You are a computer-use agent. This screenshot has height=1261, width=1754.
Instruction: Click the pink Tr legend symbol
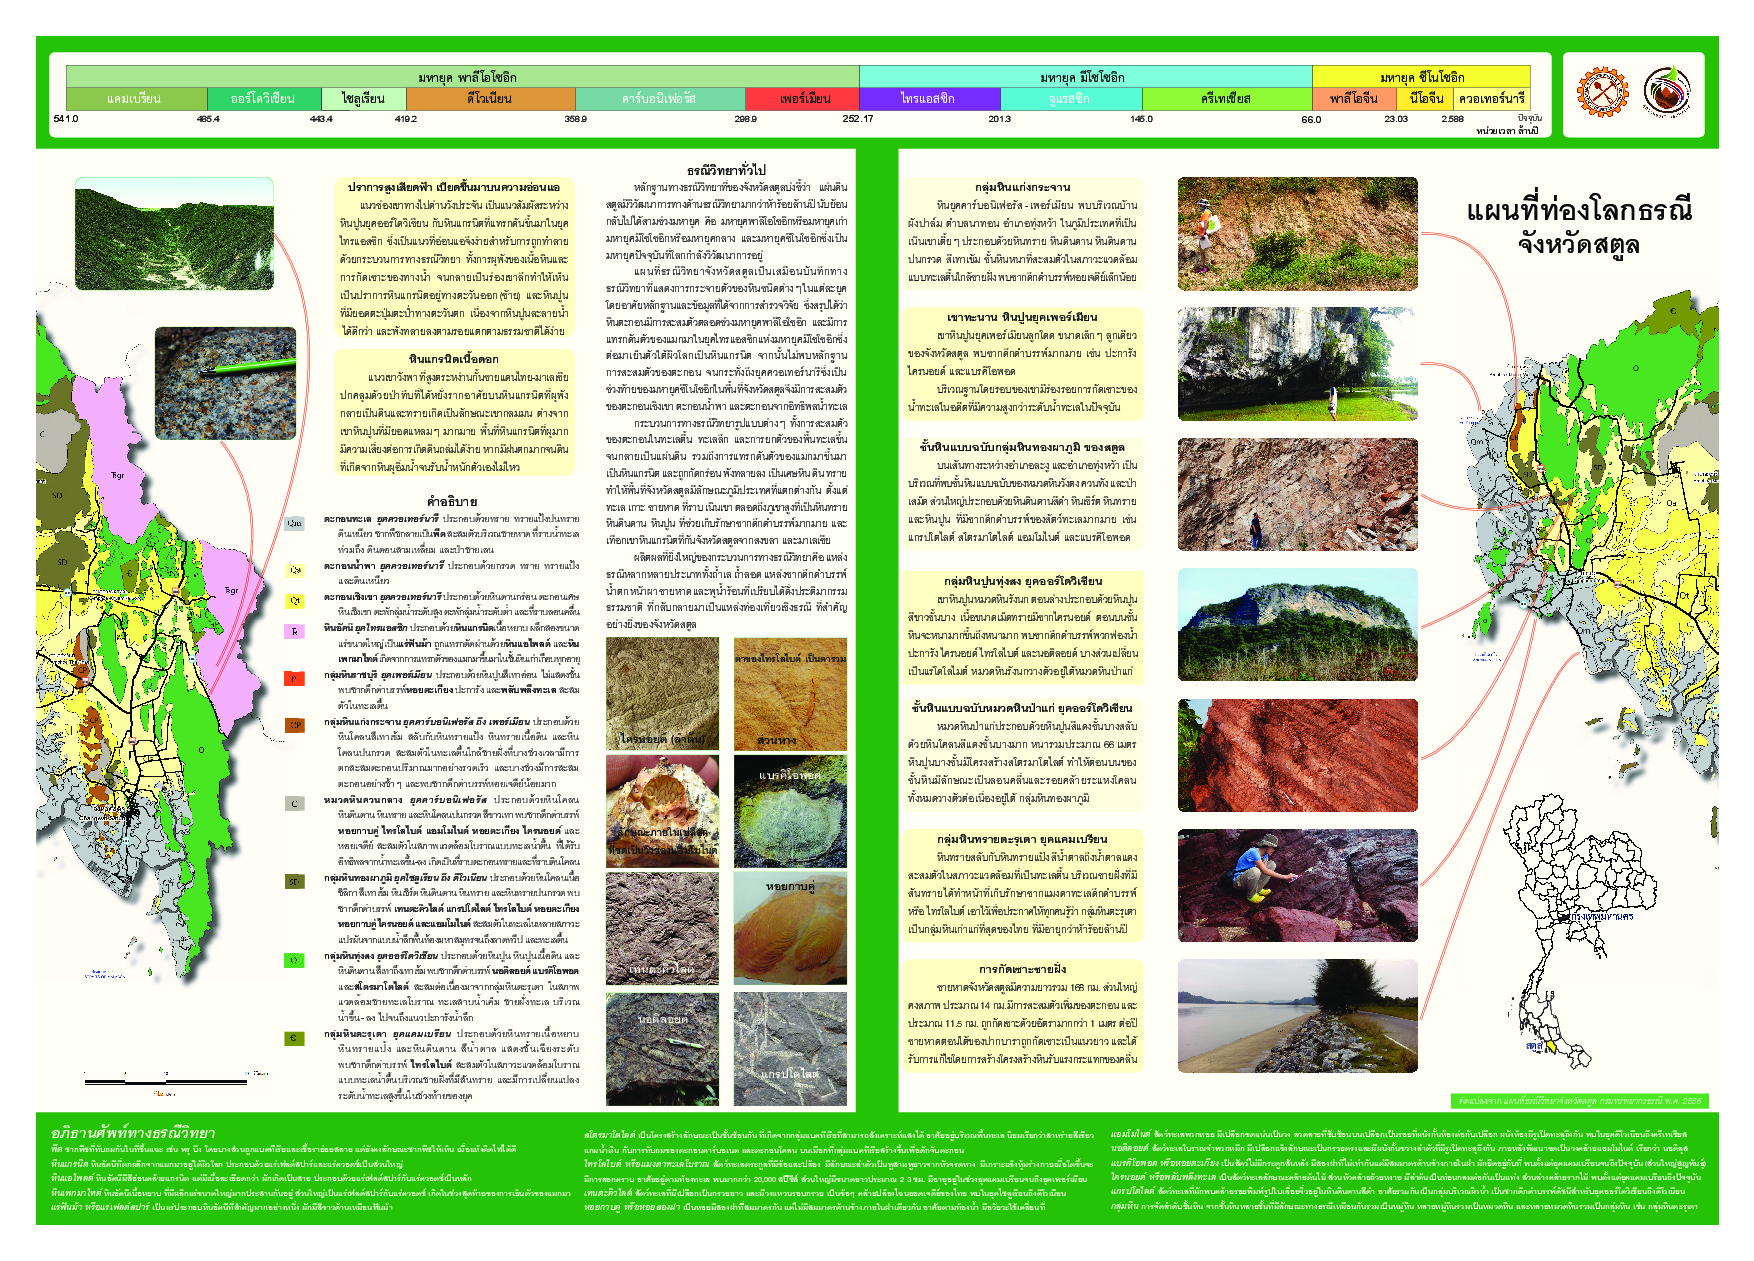point(294,632)
